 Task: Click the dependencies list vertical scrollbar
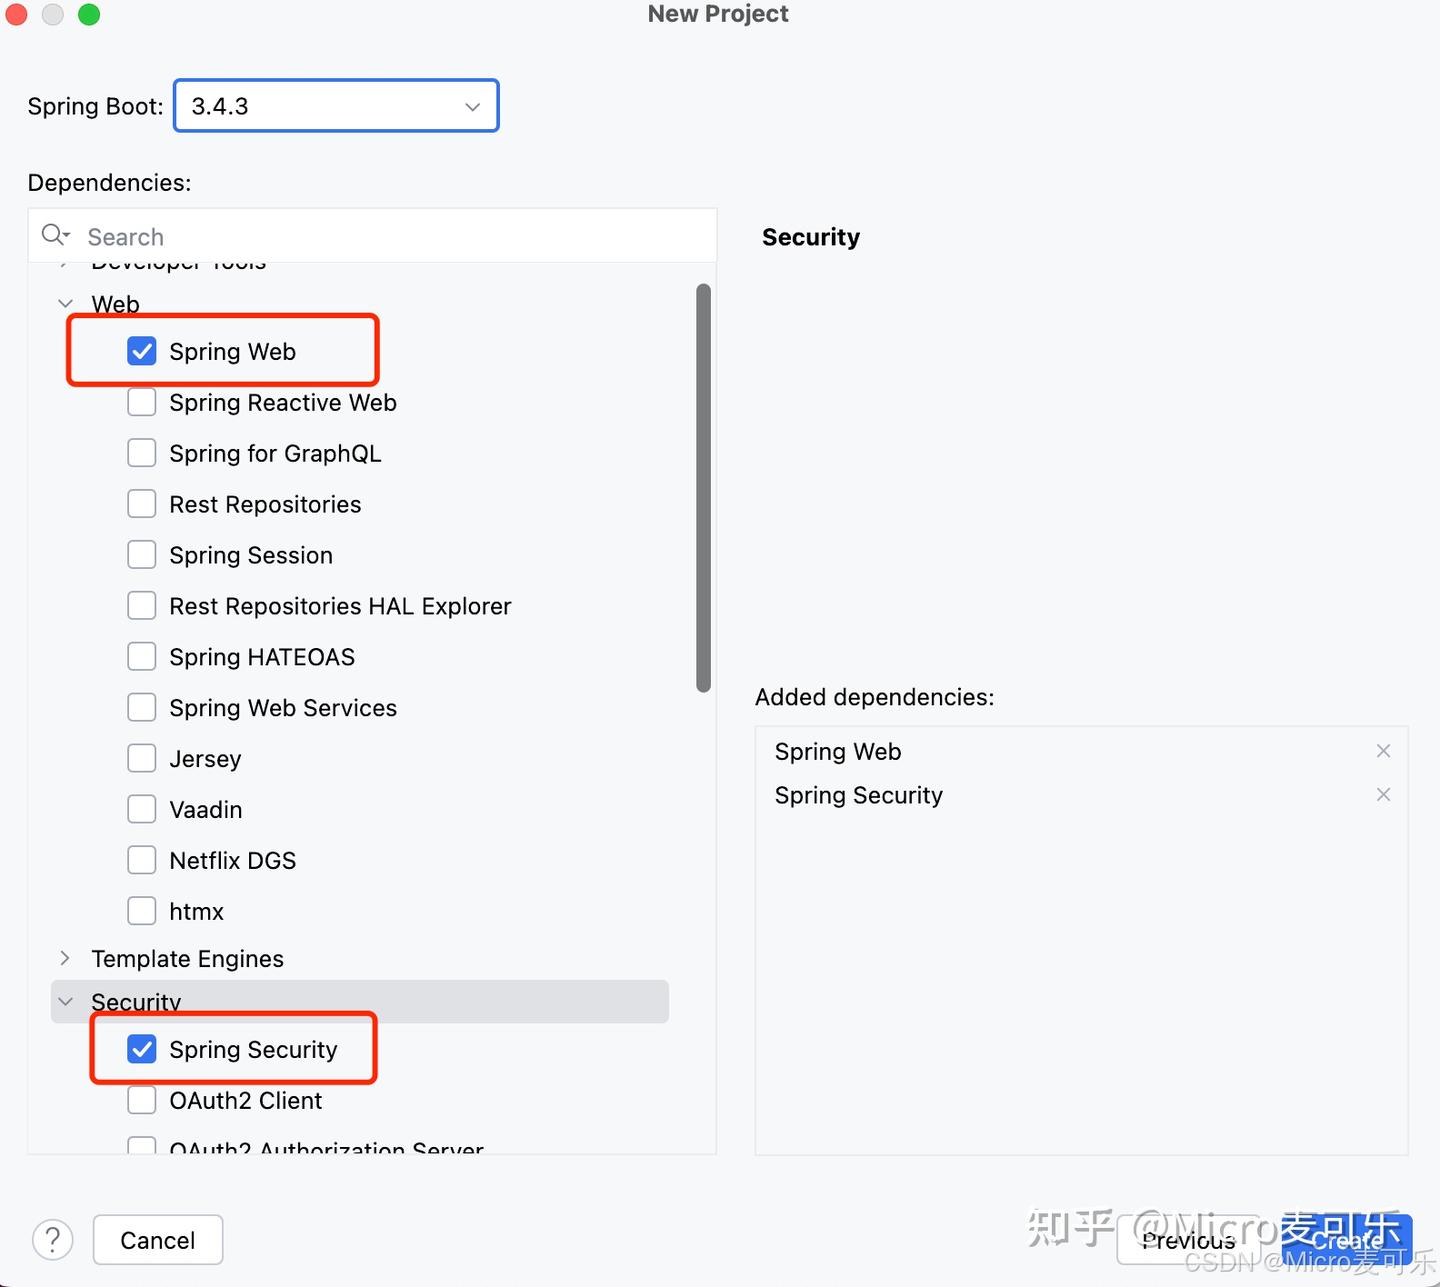(x=704, y=488)
